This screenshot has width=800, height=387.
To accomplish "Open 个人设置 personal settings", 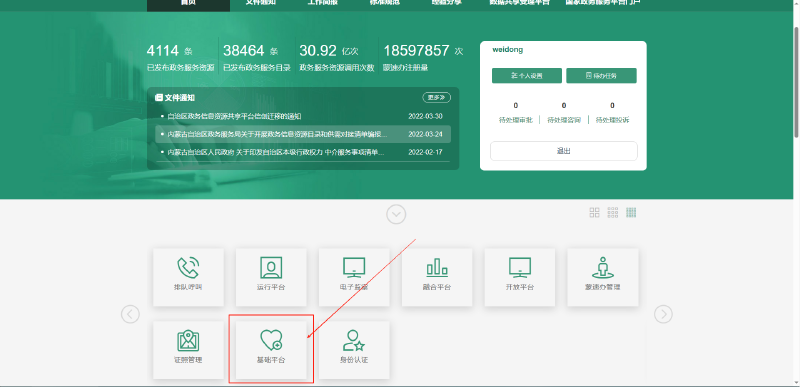I will click(x=527, y=75).
